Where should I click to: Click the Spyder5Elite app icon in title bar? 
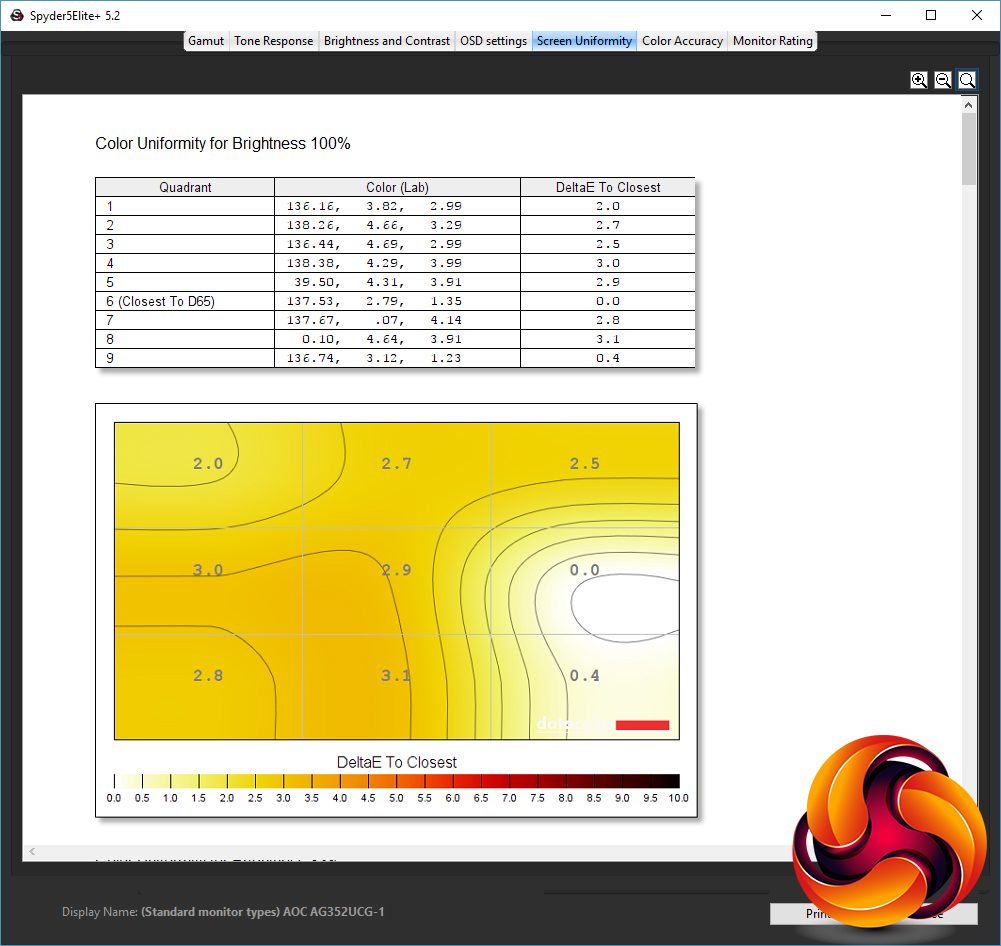[x=17, y=15]
